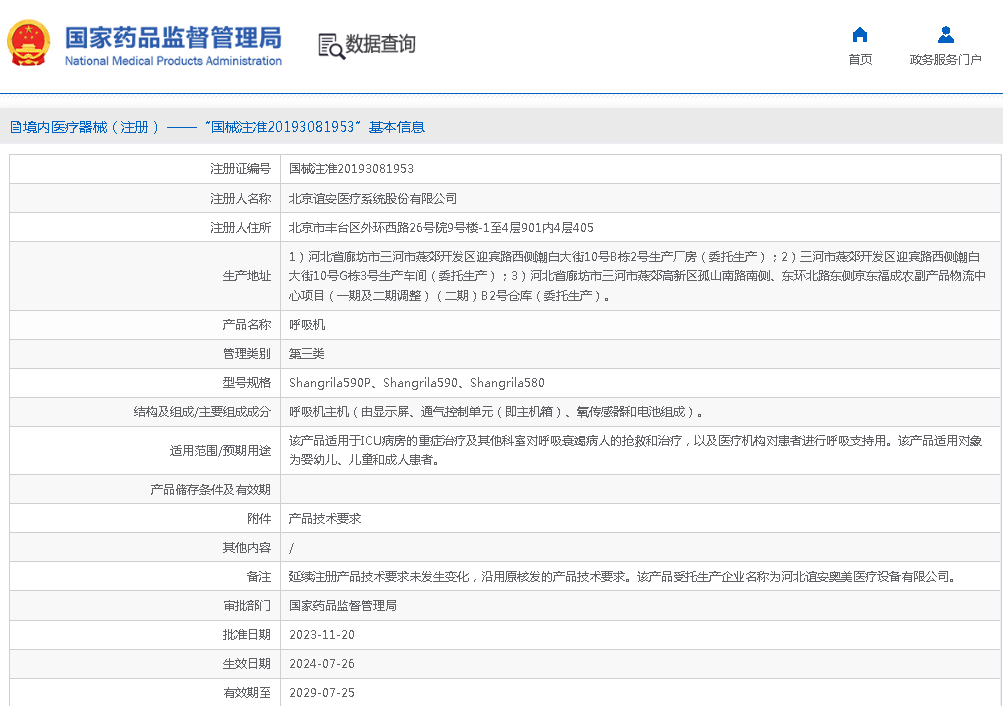This screenshot has height=706, width=1003.
Task: Open the 首页 text link
Action: point(860,60)
